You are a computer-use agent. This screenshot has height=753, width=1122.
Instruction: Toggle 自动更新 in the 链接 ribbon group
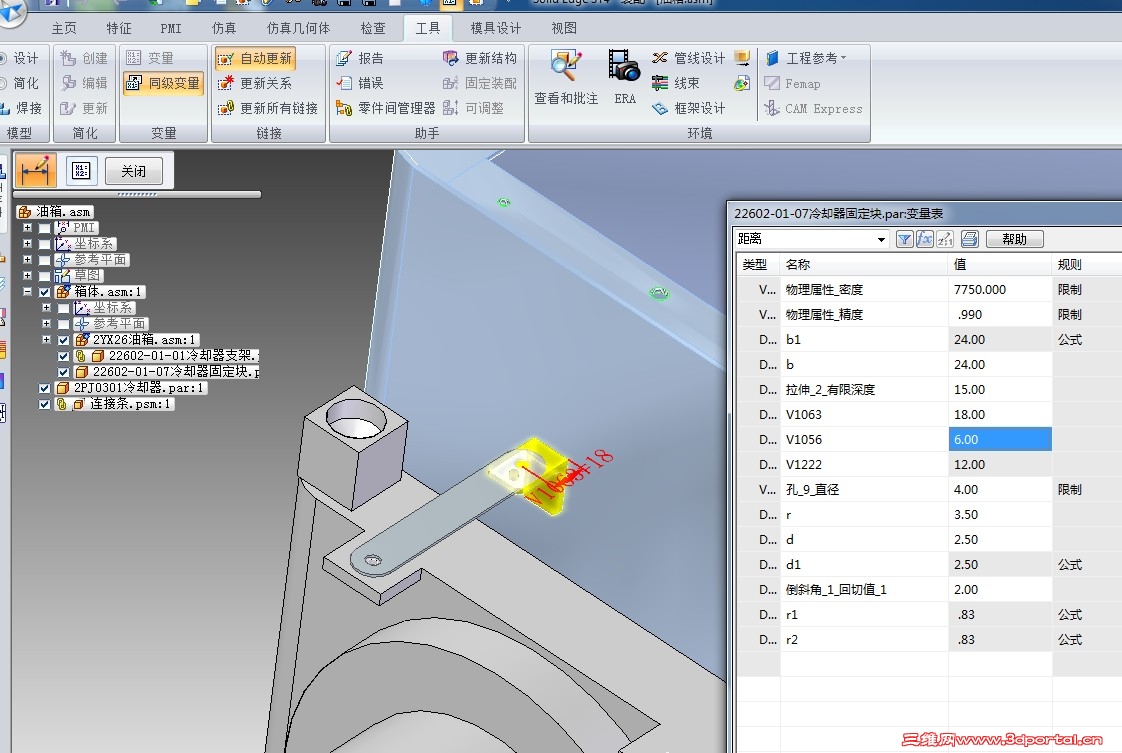tap(255, 59)
